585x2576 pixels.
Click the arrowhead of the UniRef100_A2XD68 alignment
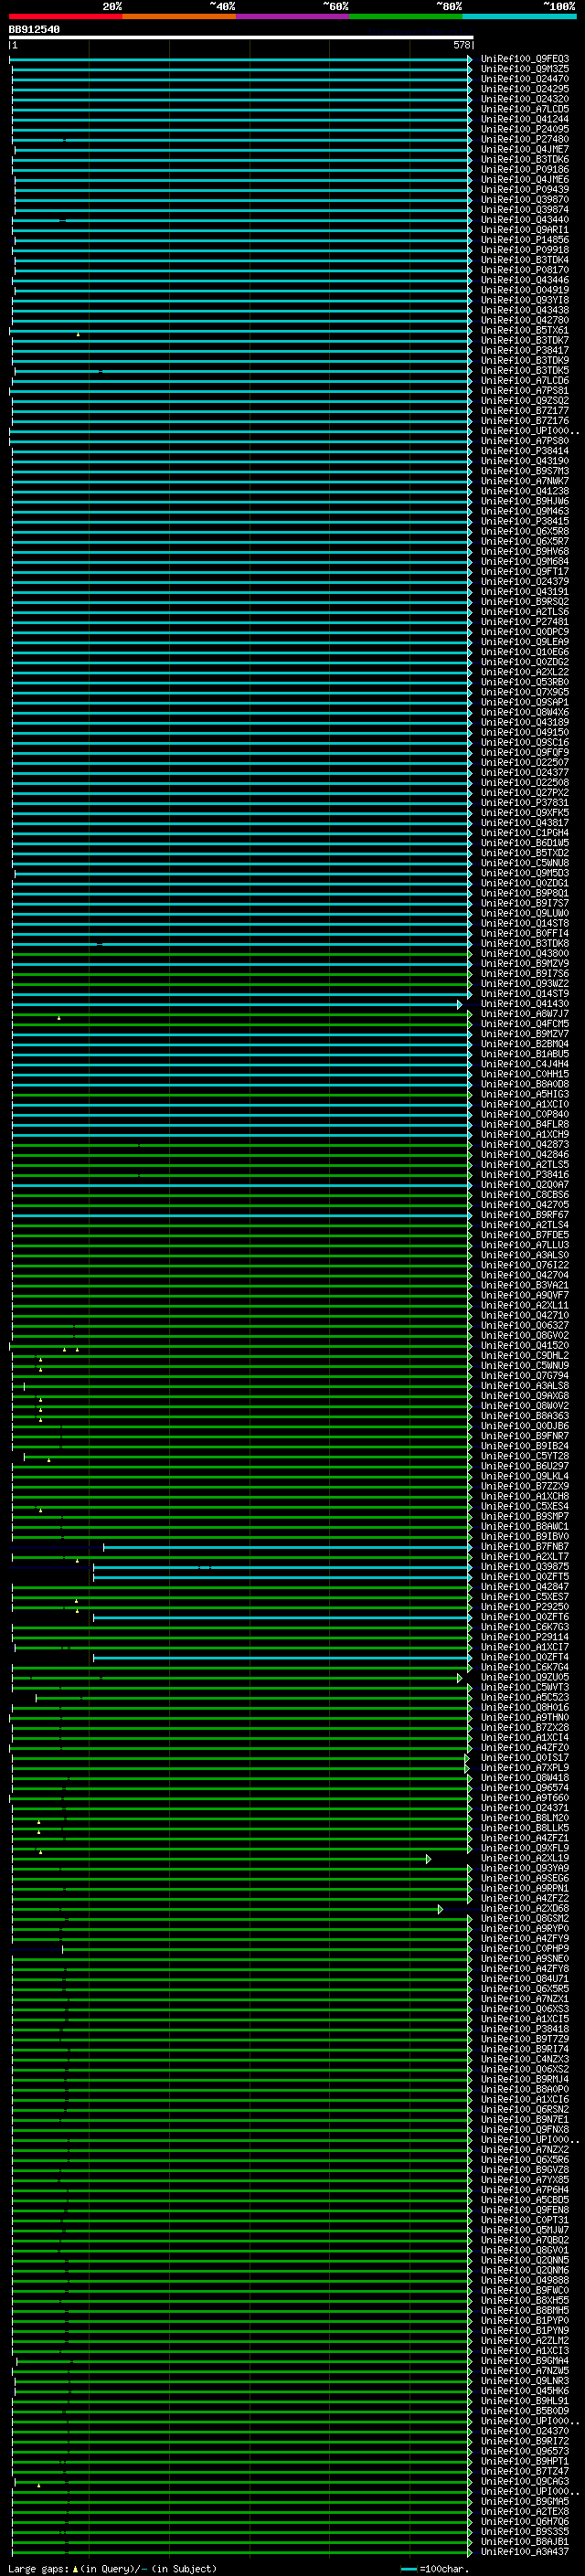click(x=440, y=1909)
